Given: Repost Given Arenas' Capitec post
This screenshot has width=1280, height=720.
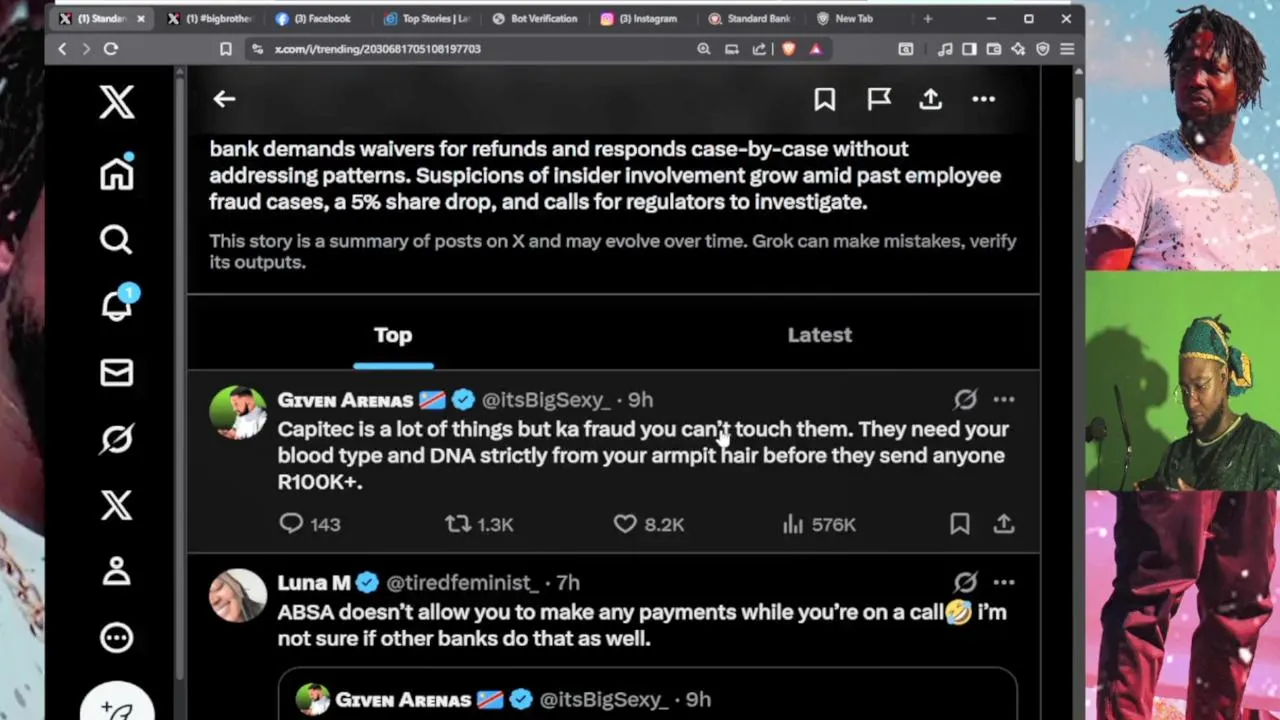Looking at the screenshot, I should point(458,524).
